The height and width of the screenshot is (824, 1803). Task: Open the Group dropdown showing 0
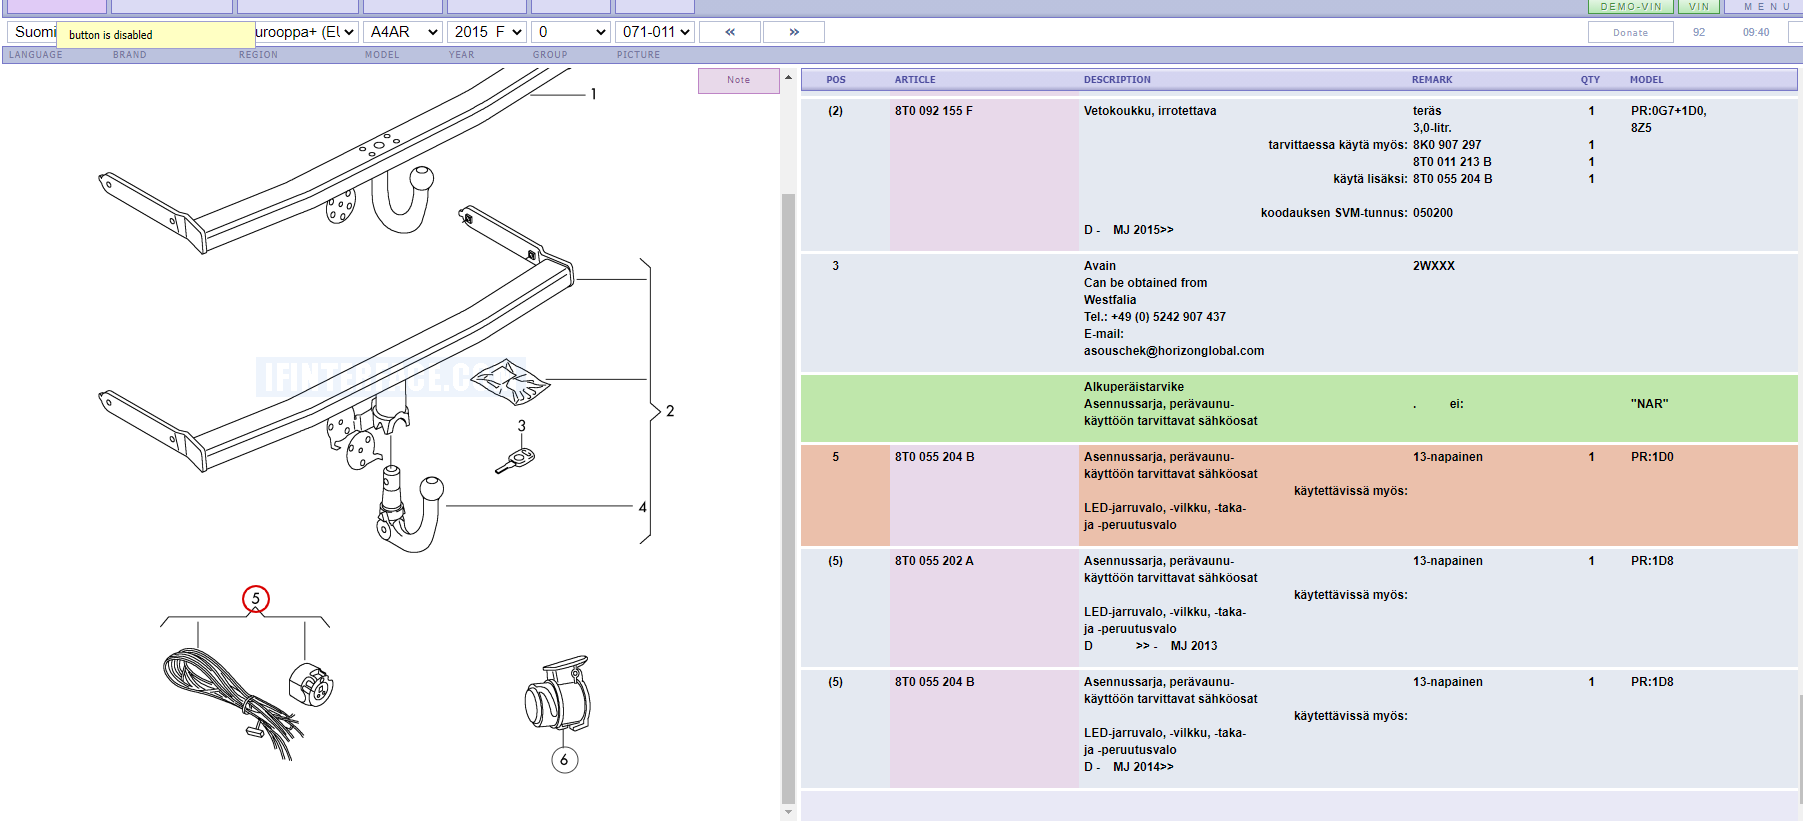(571, 32)
